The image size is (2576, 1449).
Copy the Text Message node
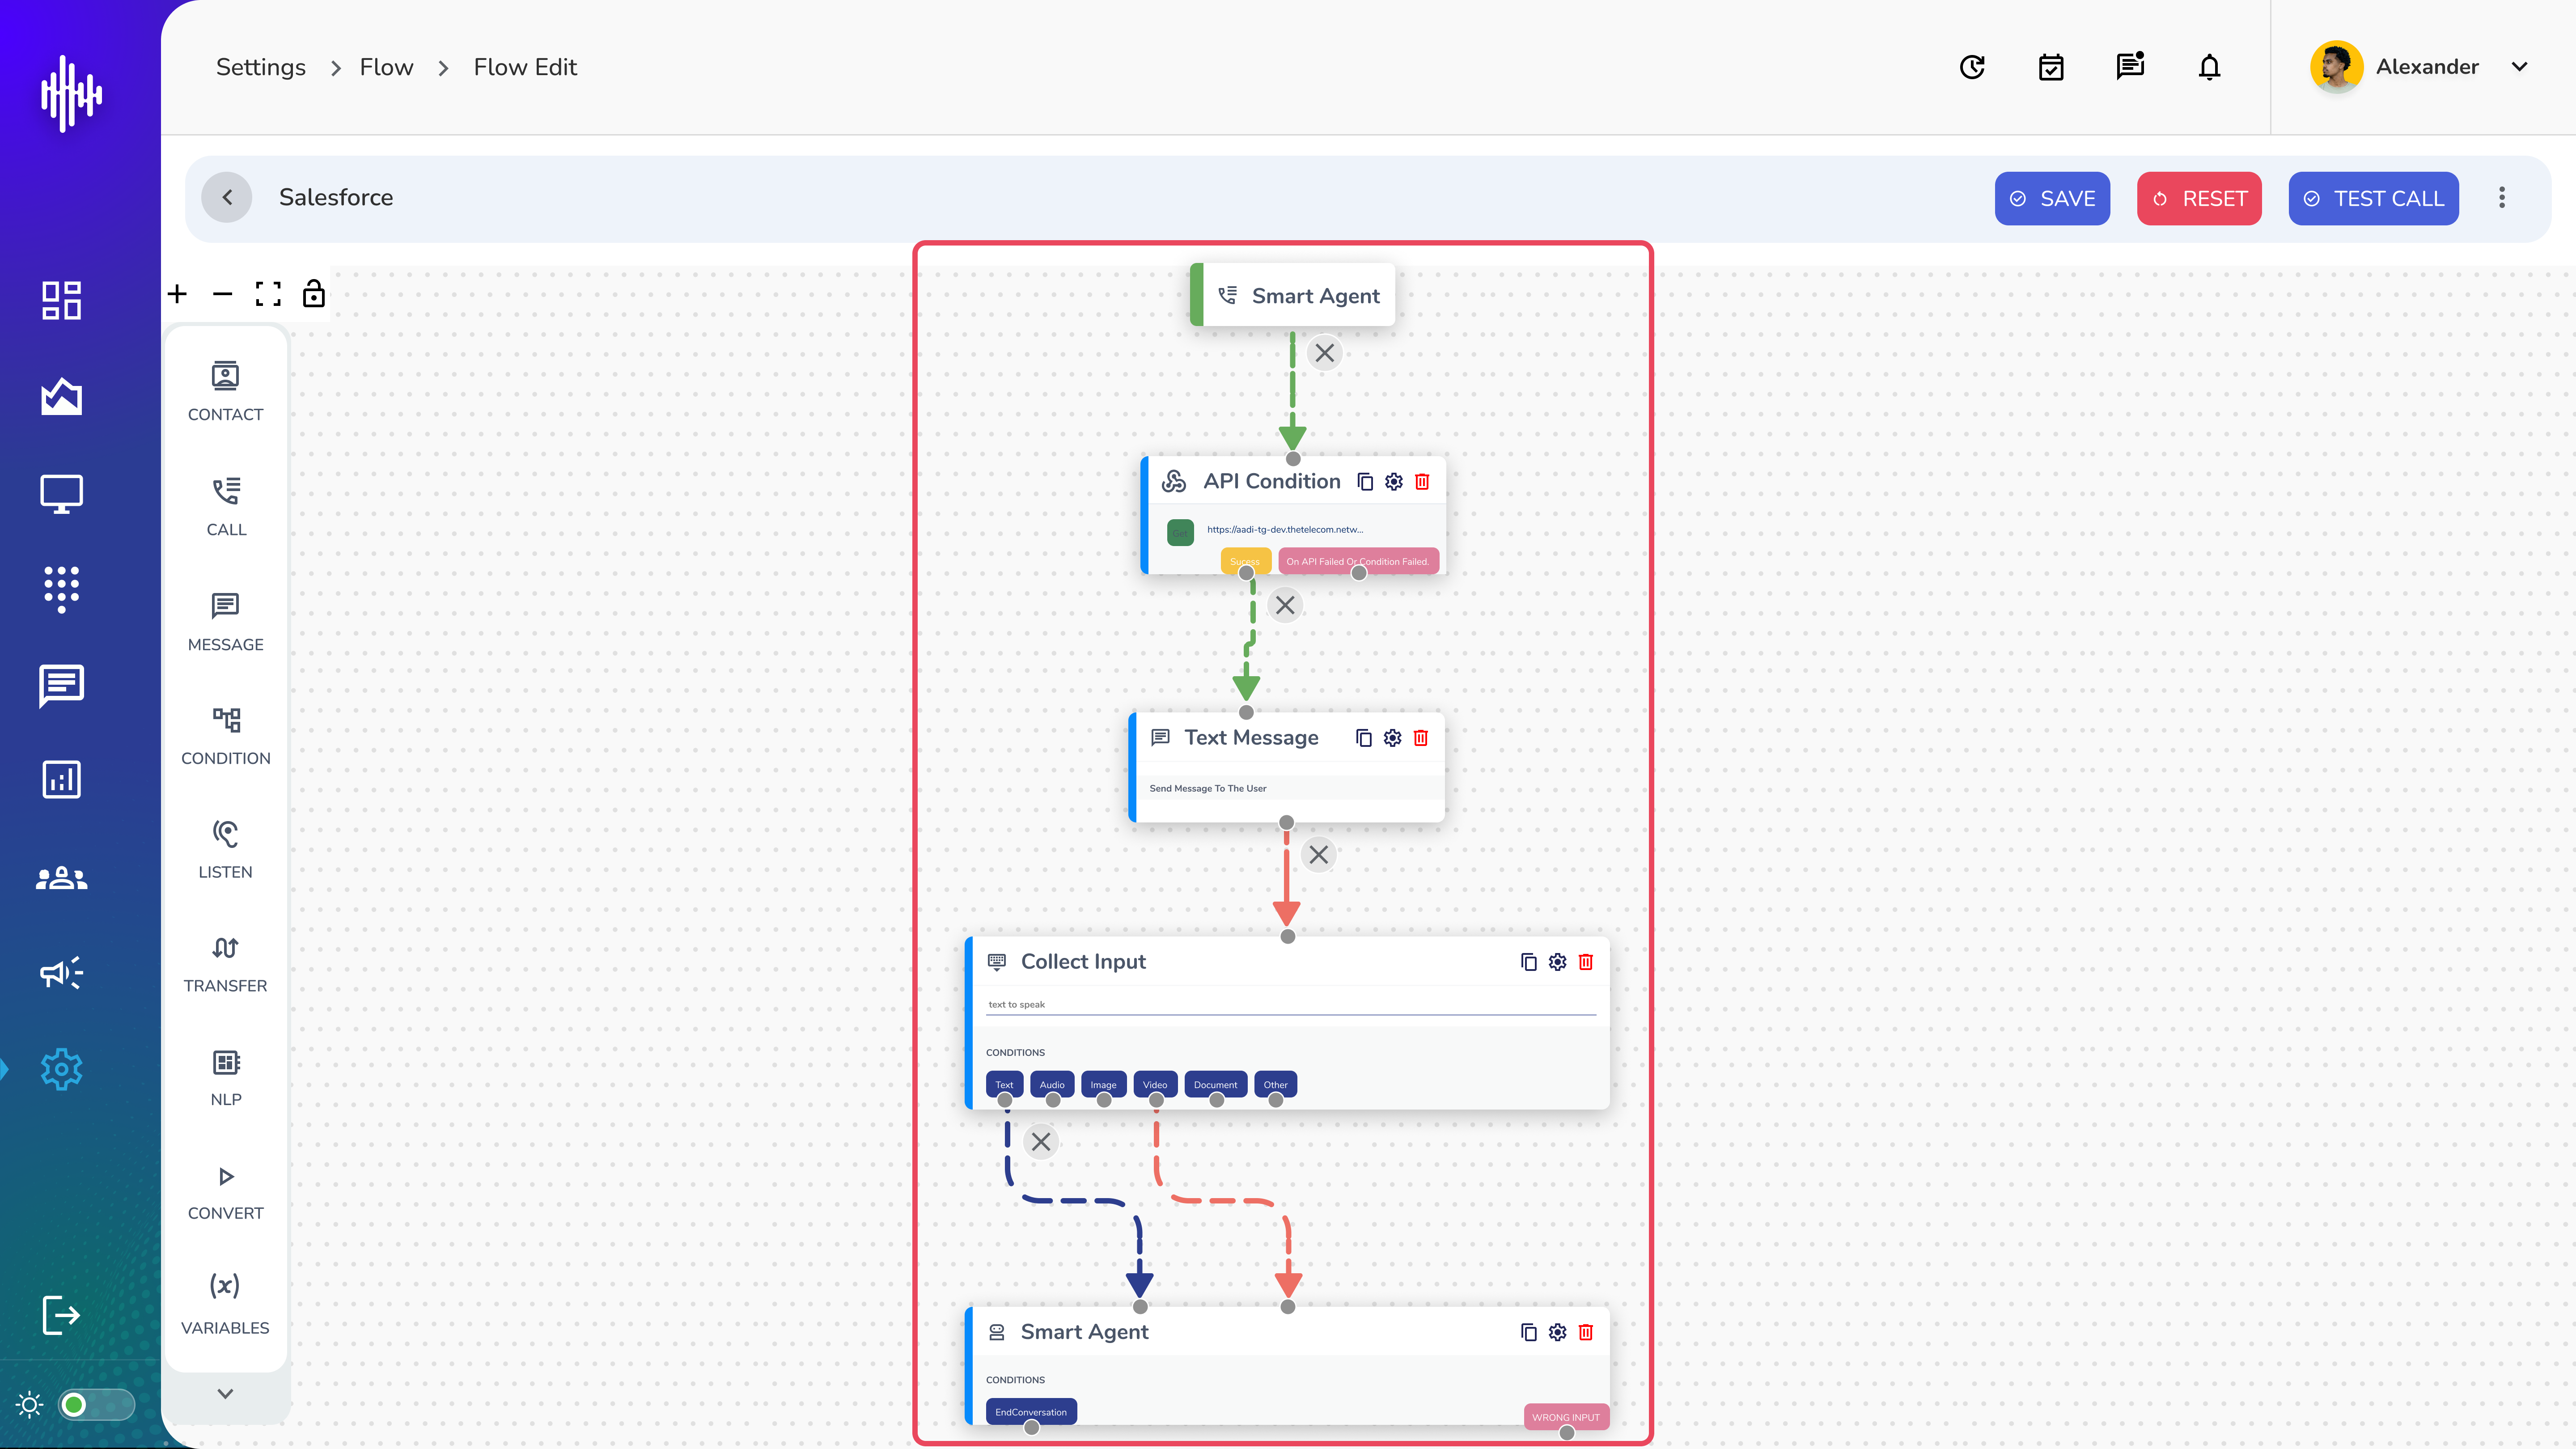[1364, 738]
